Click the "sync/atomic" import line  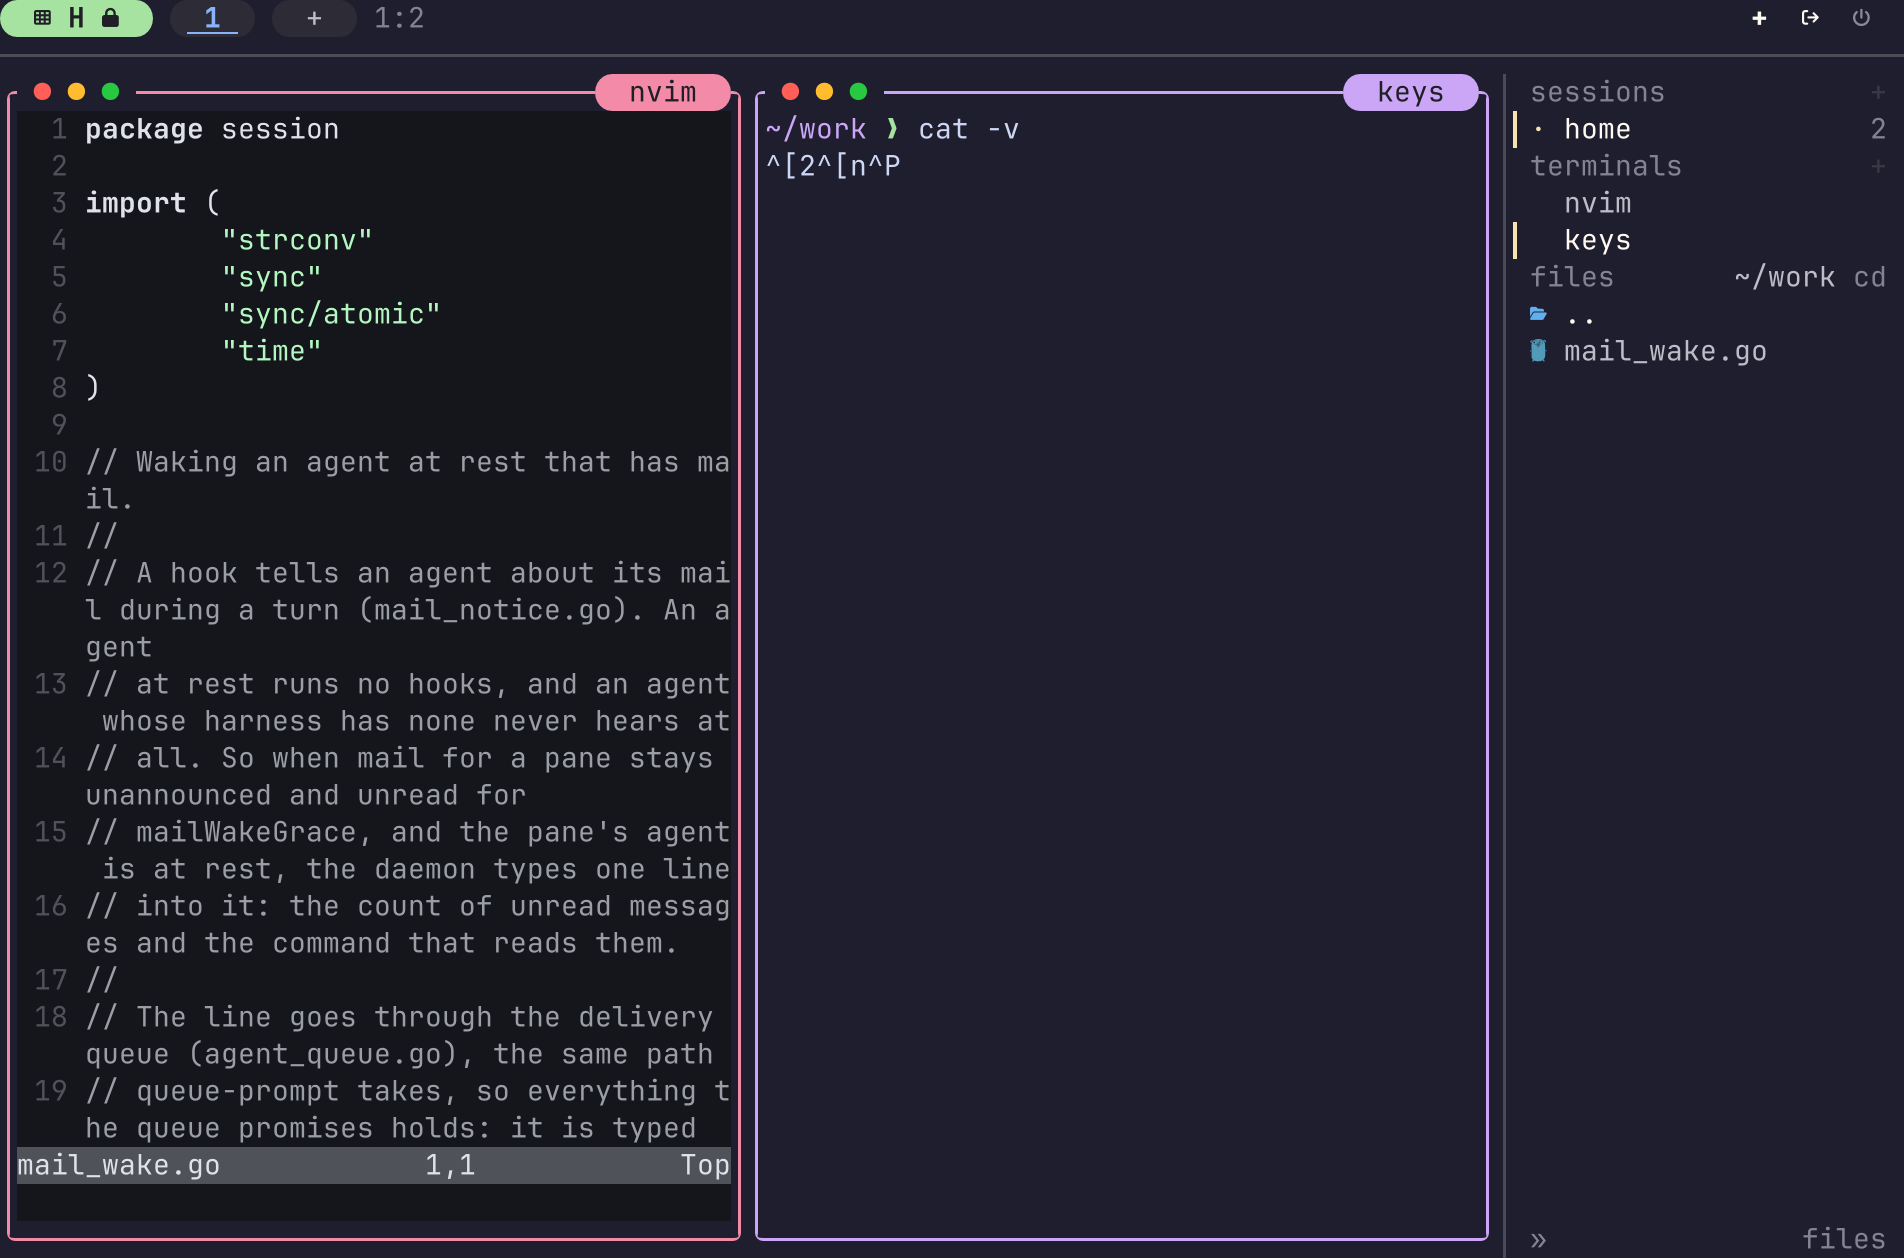(x=331, y=314)
